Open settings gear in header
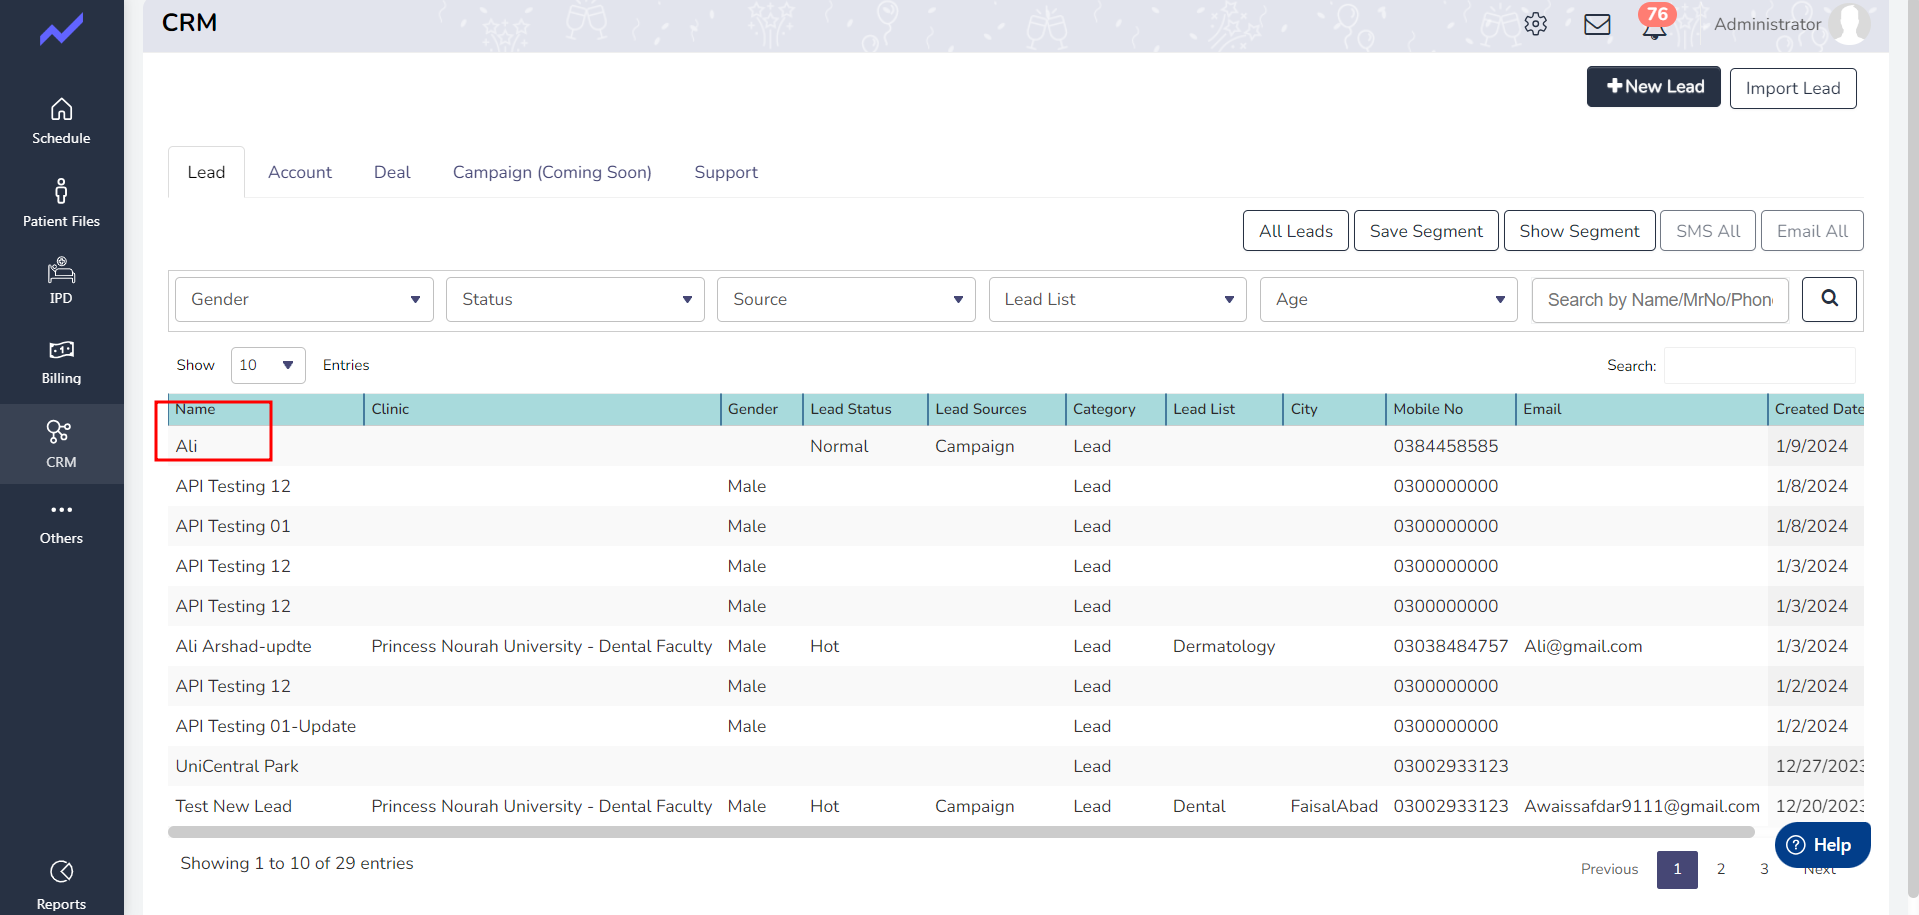This screenshot has height=915, width=1919. click(1536, 24)
